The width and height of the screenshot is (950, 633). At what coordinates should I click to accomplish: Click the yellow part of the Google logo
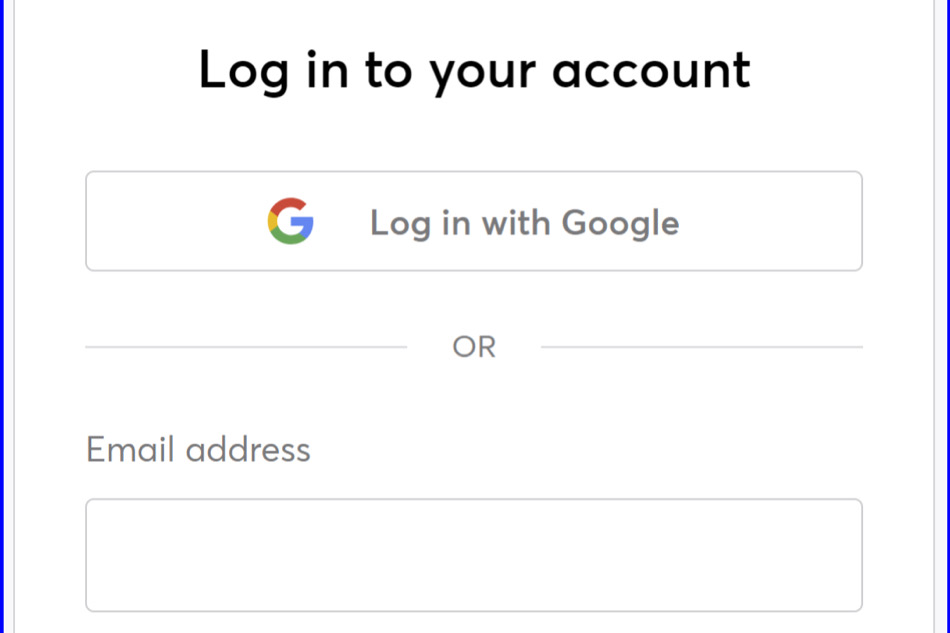(271, 221)
